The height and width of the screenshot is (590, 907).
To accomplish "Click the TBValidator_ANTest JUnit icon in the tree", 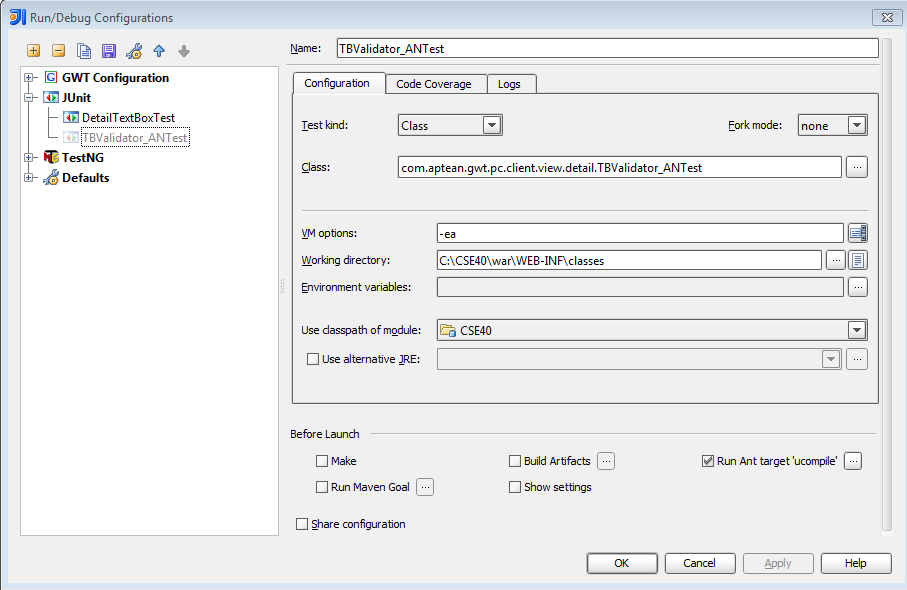I will (x=71, y=138).
